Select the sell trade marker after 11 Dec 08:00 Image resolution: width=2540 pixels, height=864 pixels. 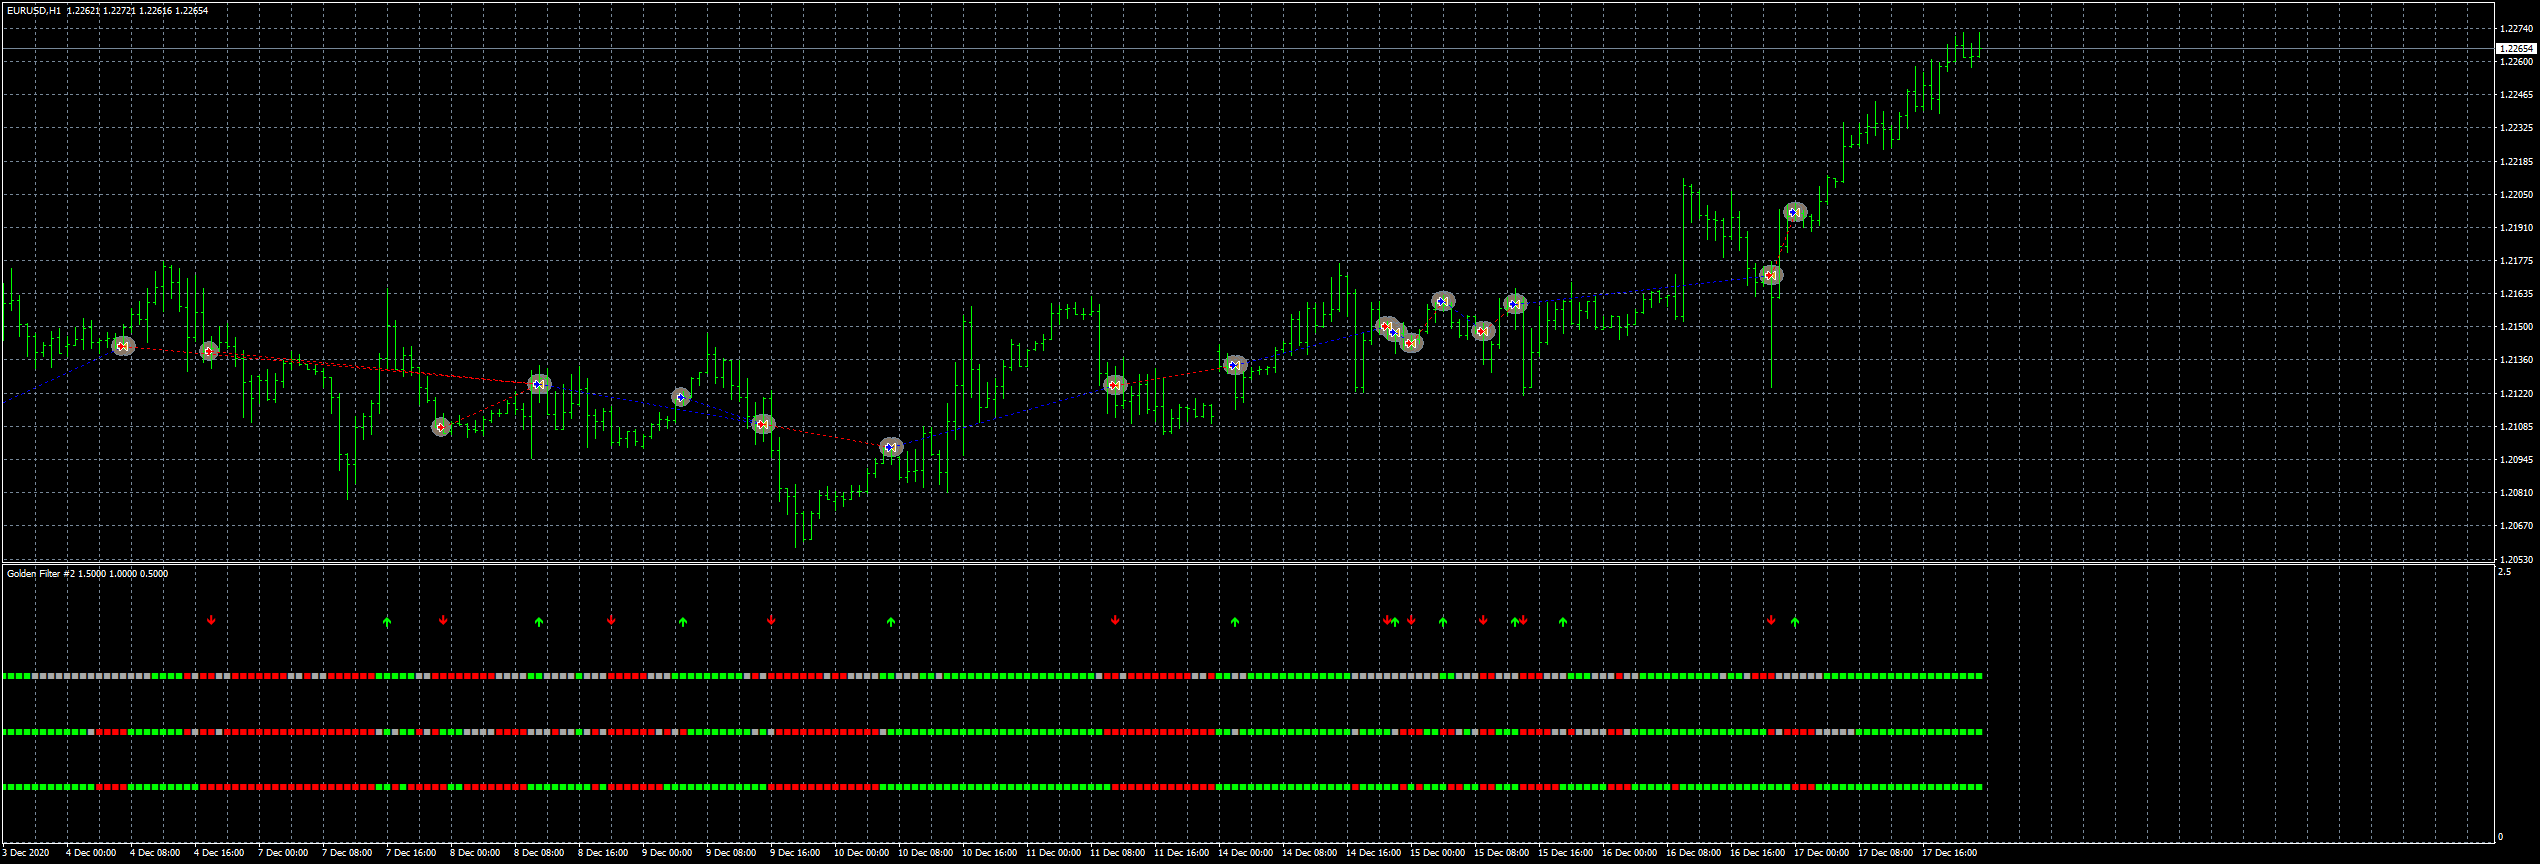(x=1115, y=385)
